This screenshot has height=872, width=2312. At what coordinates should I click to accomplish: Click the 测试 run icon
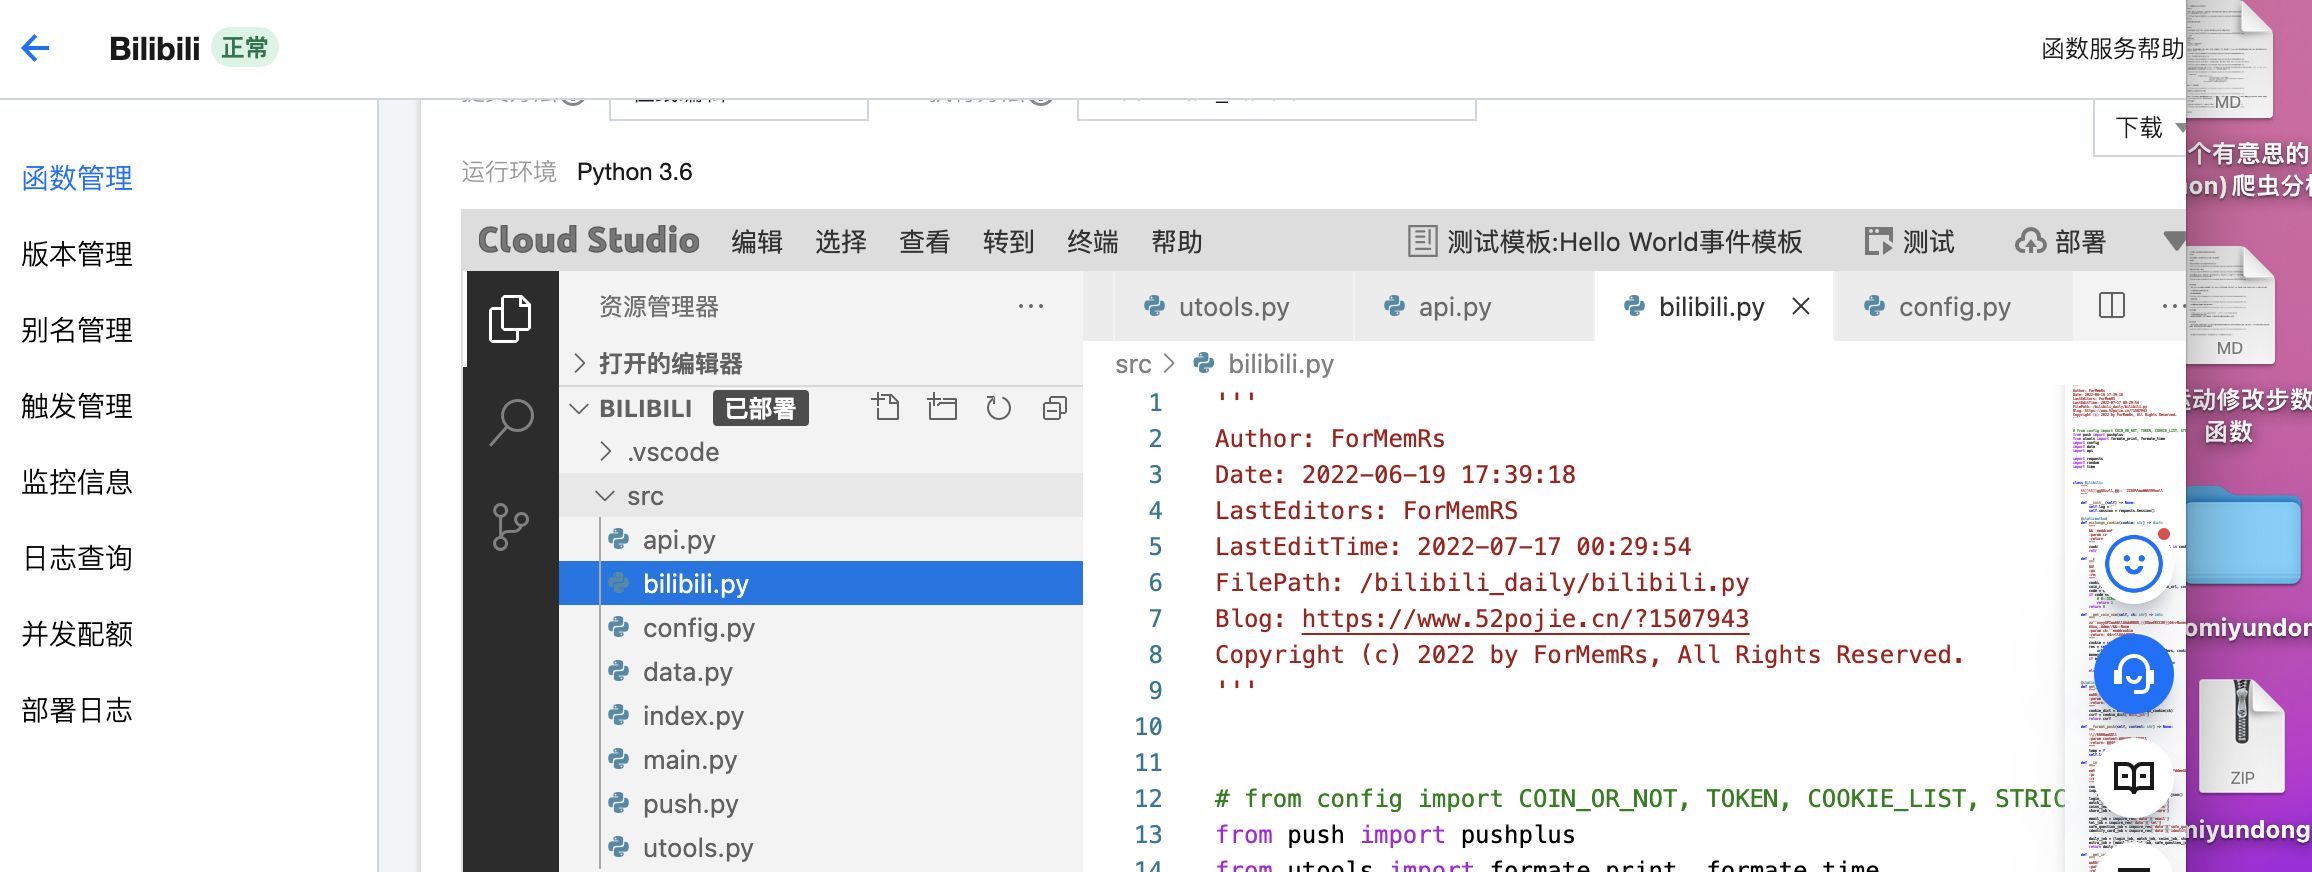(1879, 241)
